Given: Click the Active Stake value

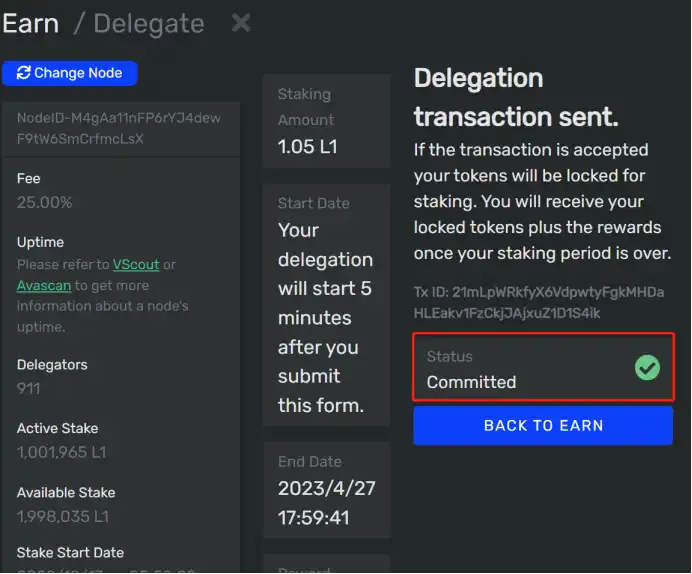Looking at the screenshot, I should coord(61,452).
